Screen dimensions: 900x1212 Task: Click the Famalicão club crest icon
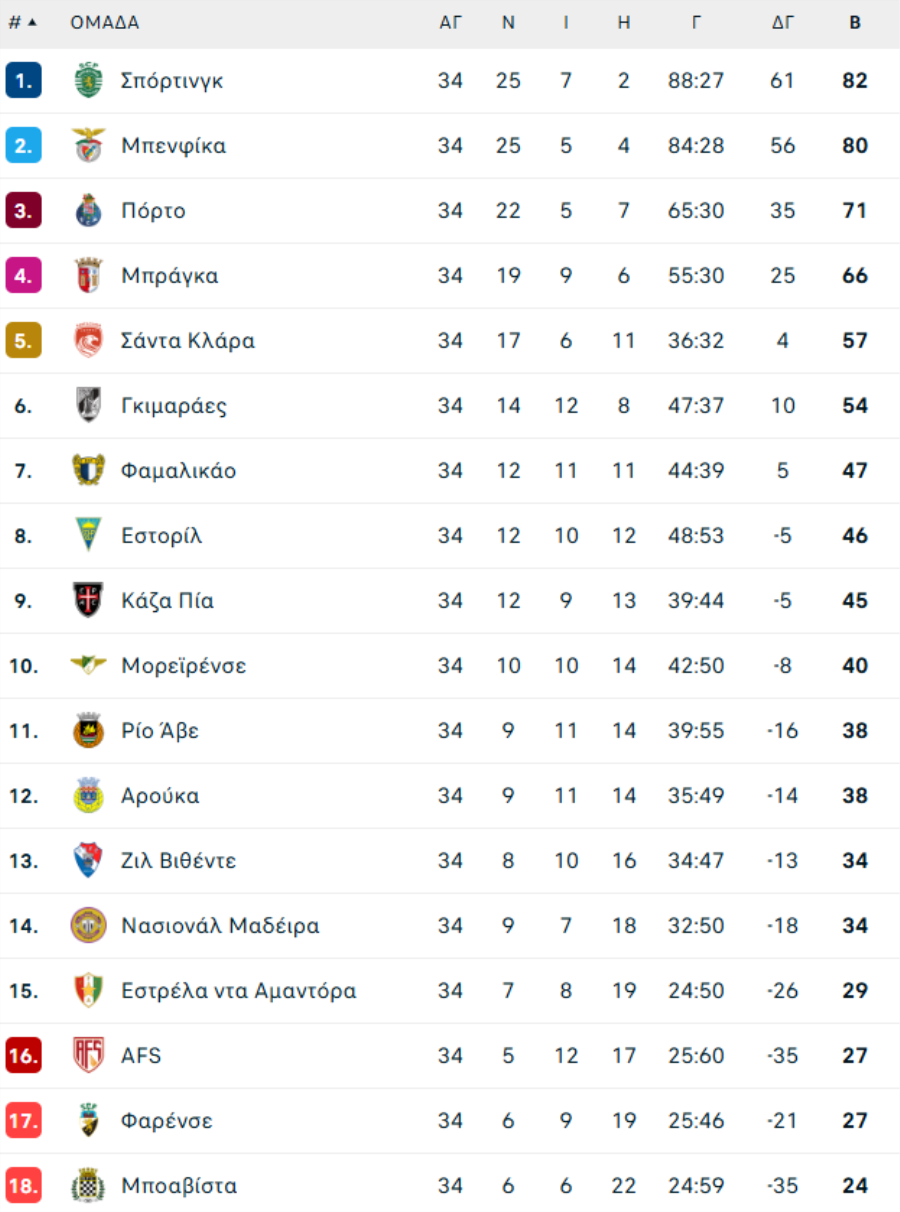pyautogui.click(x=89, y=470)
